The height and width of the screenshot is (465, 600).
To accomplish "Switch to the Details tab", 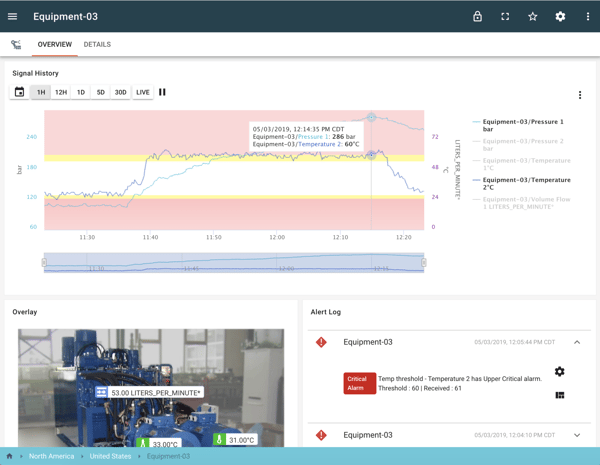I will tap(97, 45).
